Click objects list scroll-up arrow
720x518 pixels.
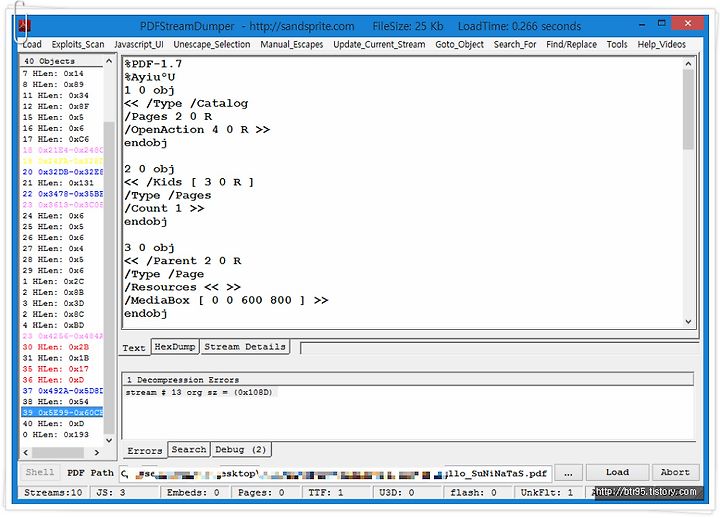(x=109, y=61)
